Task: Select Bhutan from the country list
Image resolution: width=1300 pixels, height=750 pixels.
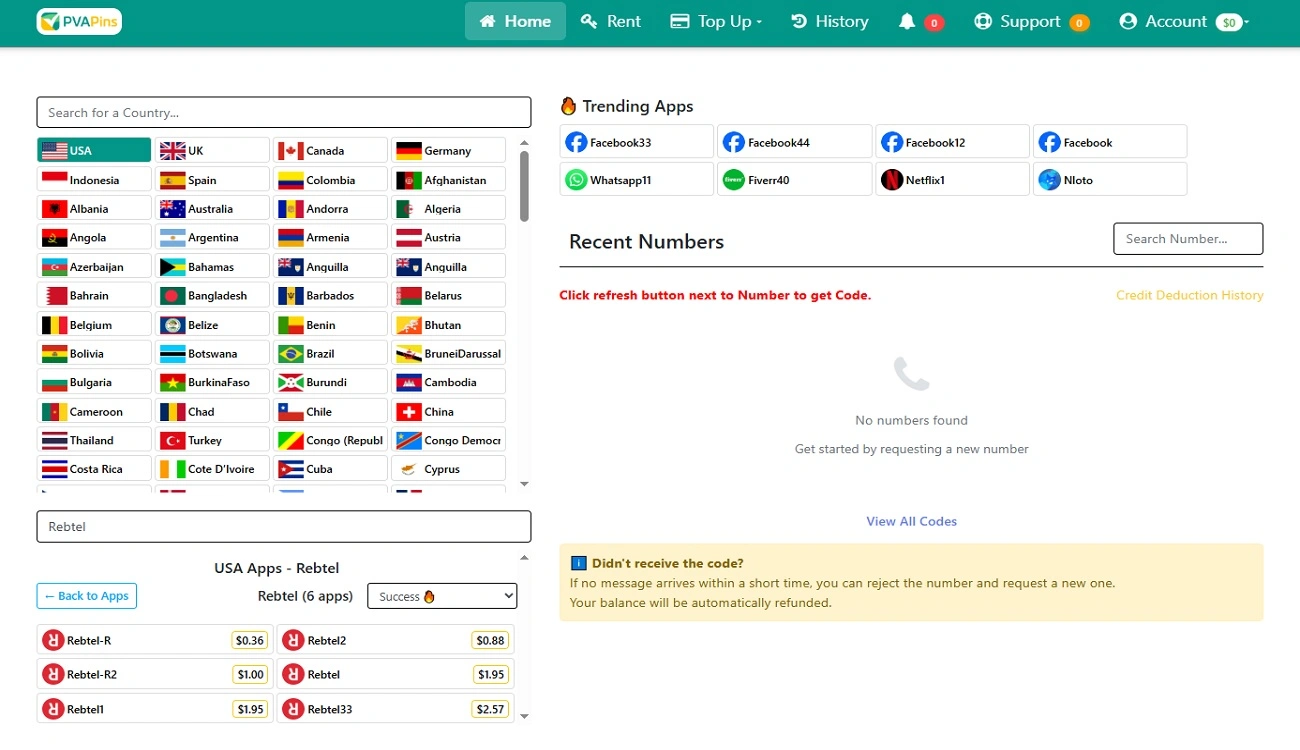Action: pos(448,324)
